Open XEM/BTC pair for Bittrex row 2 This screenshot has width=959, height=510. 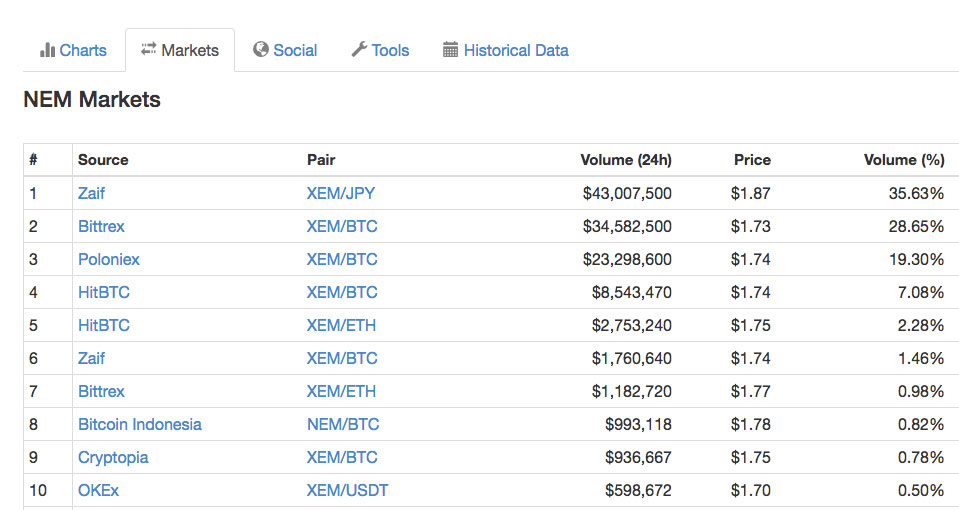(x=342, y=226)
